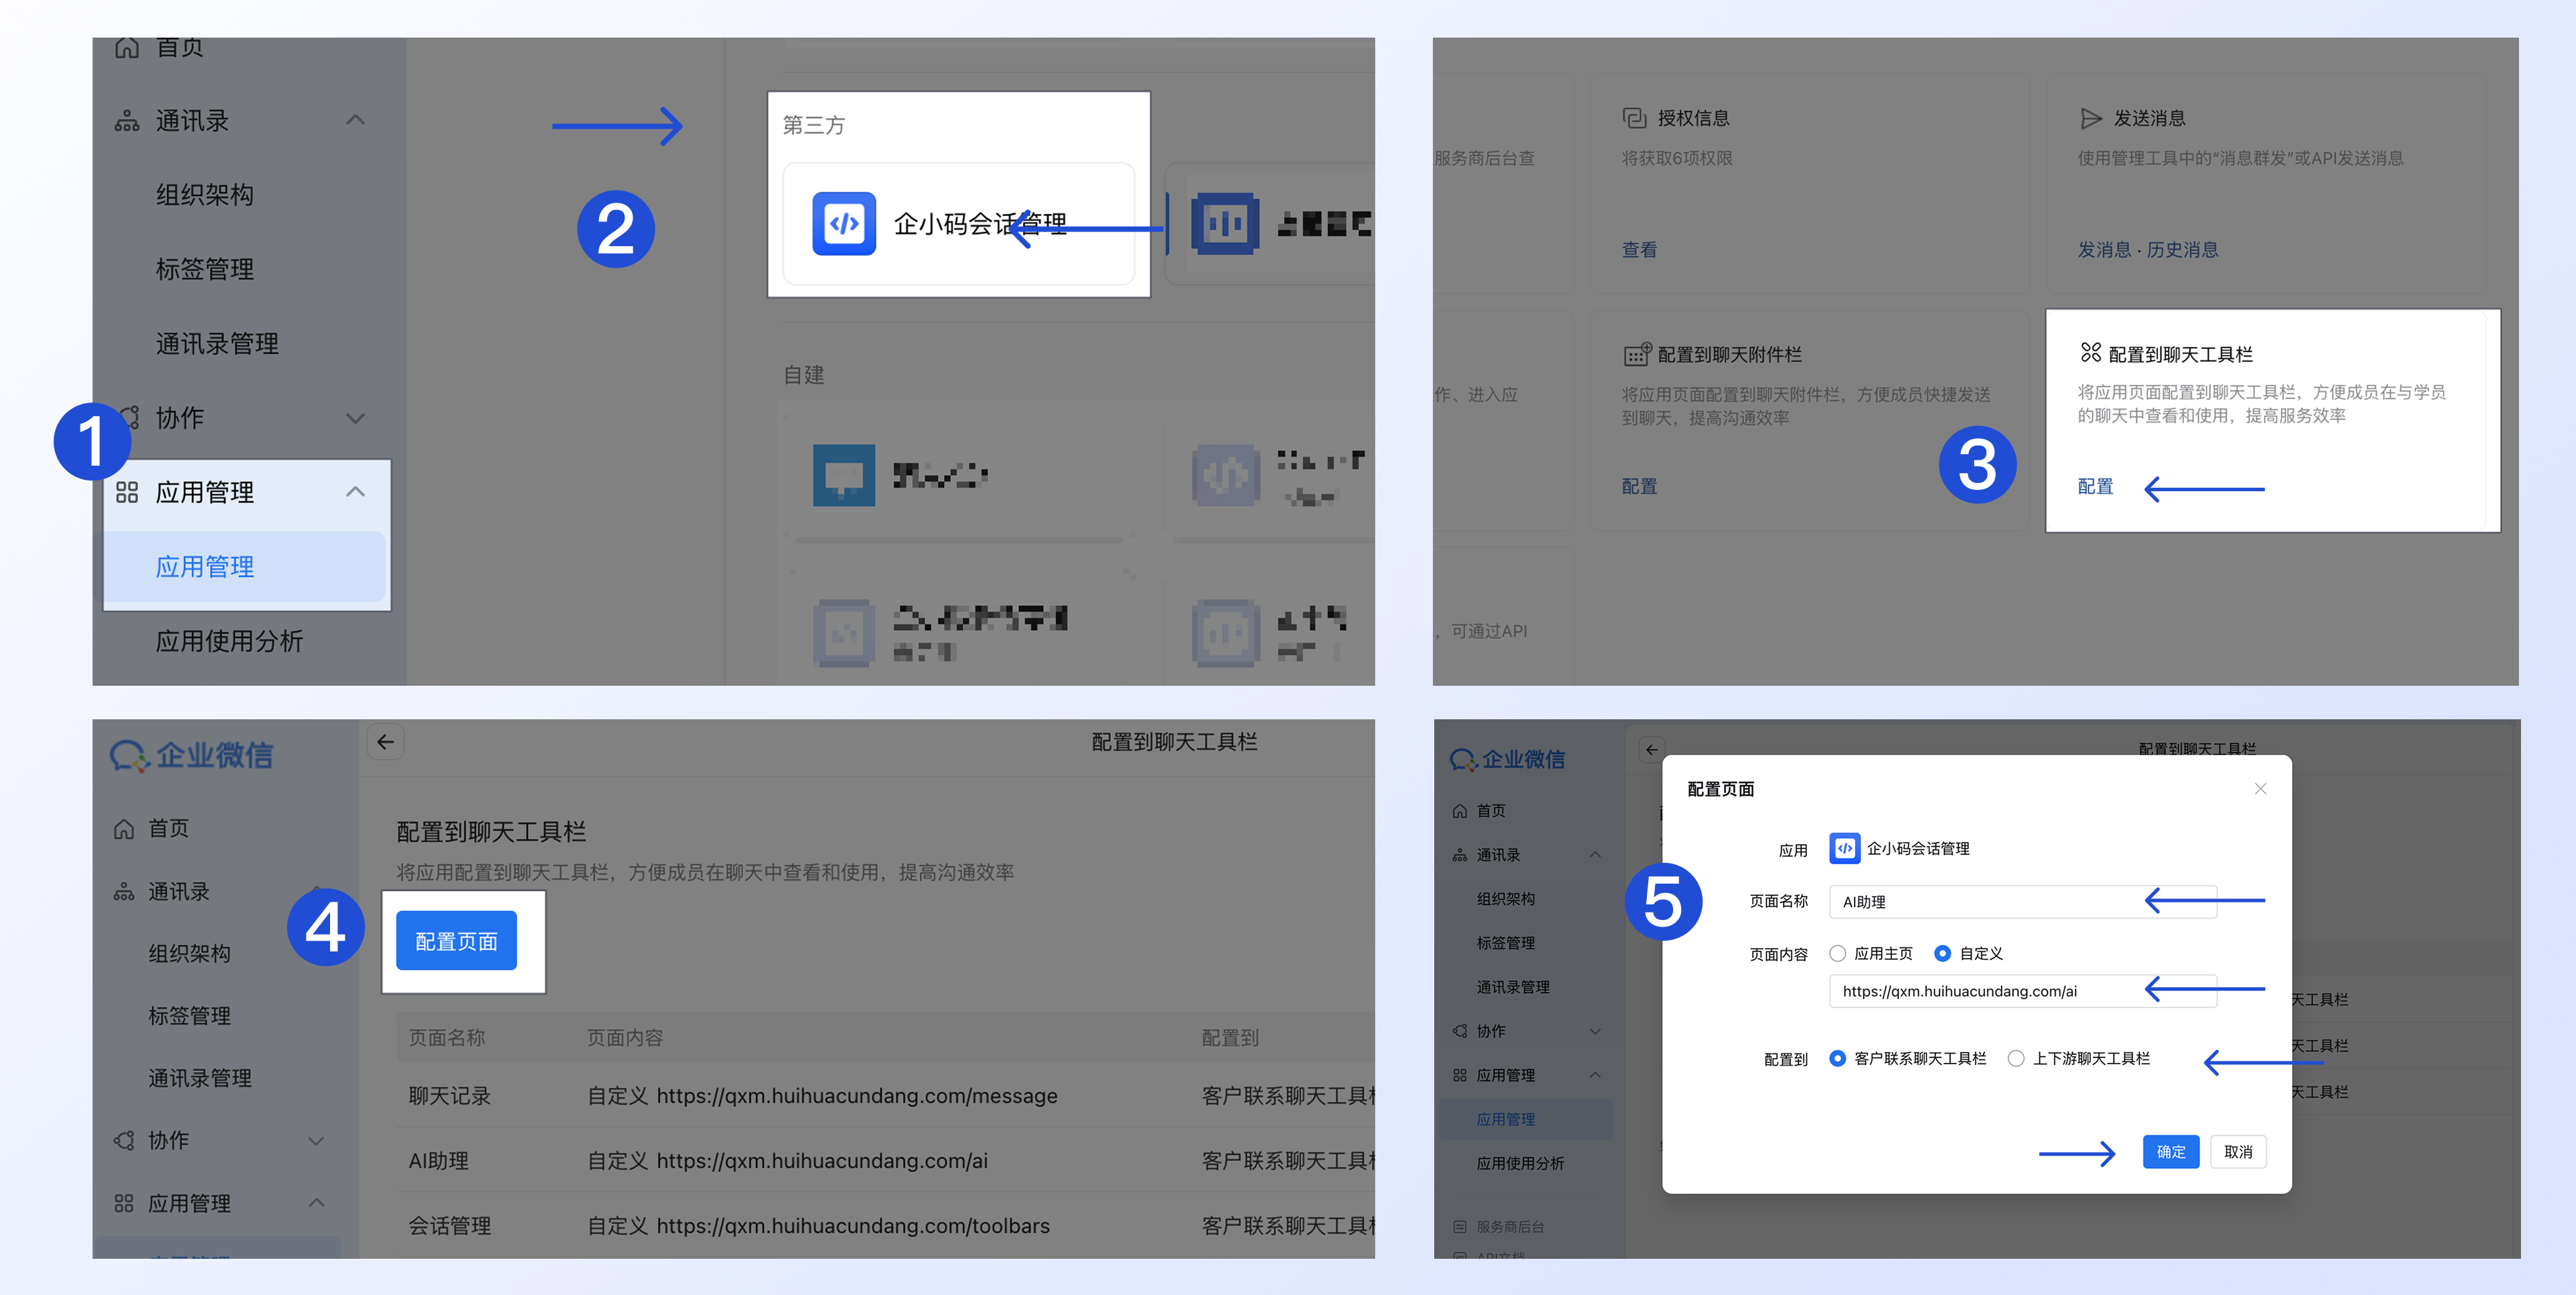Confirm the dialog with 确定

pyautogui.click(x=2170, y=1152)
